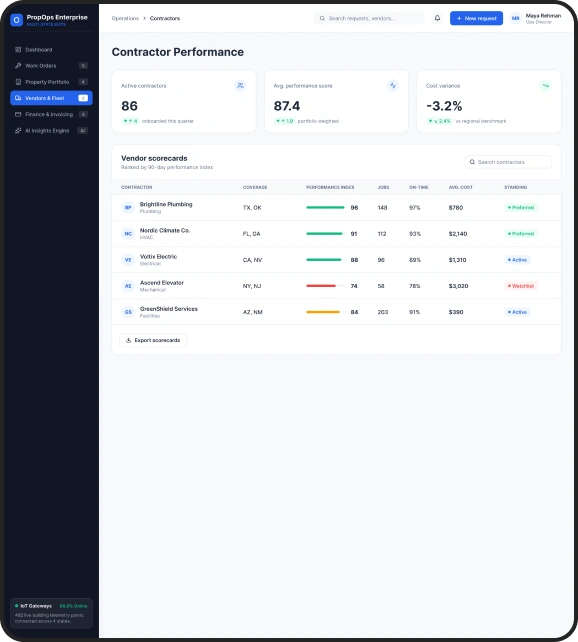Click the Maya Rehman user name
This screenshot has height=642, width=578.
543,16
